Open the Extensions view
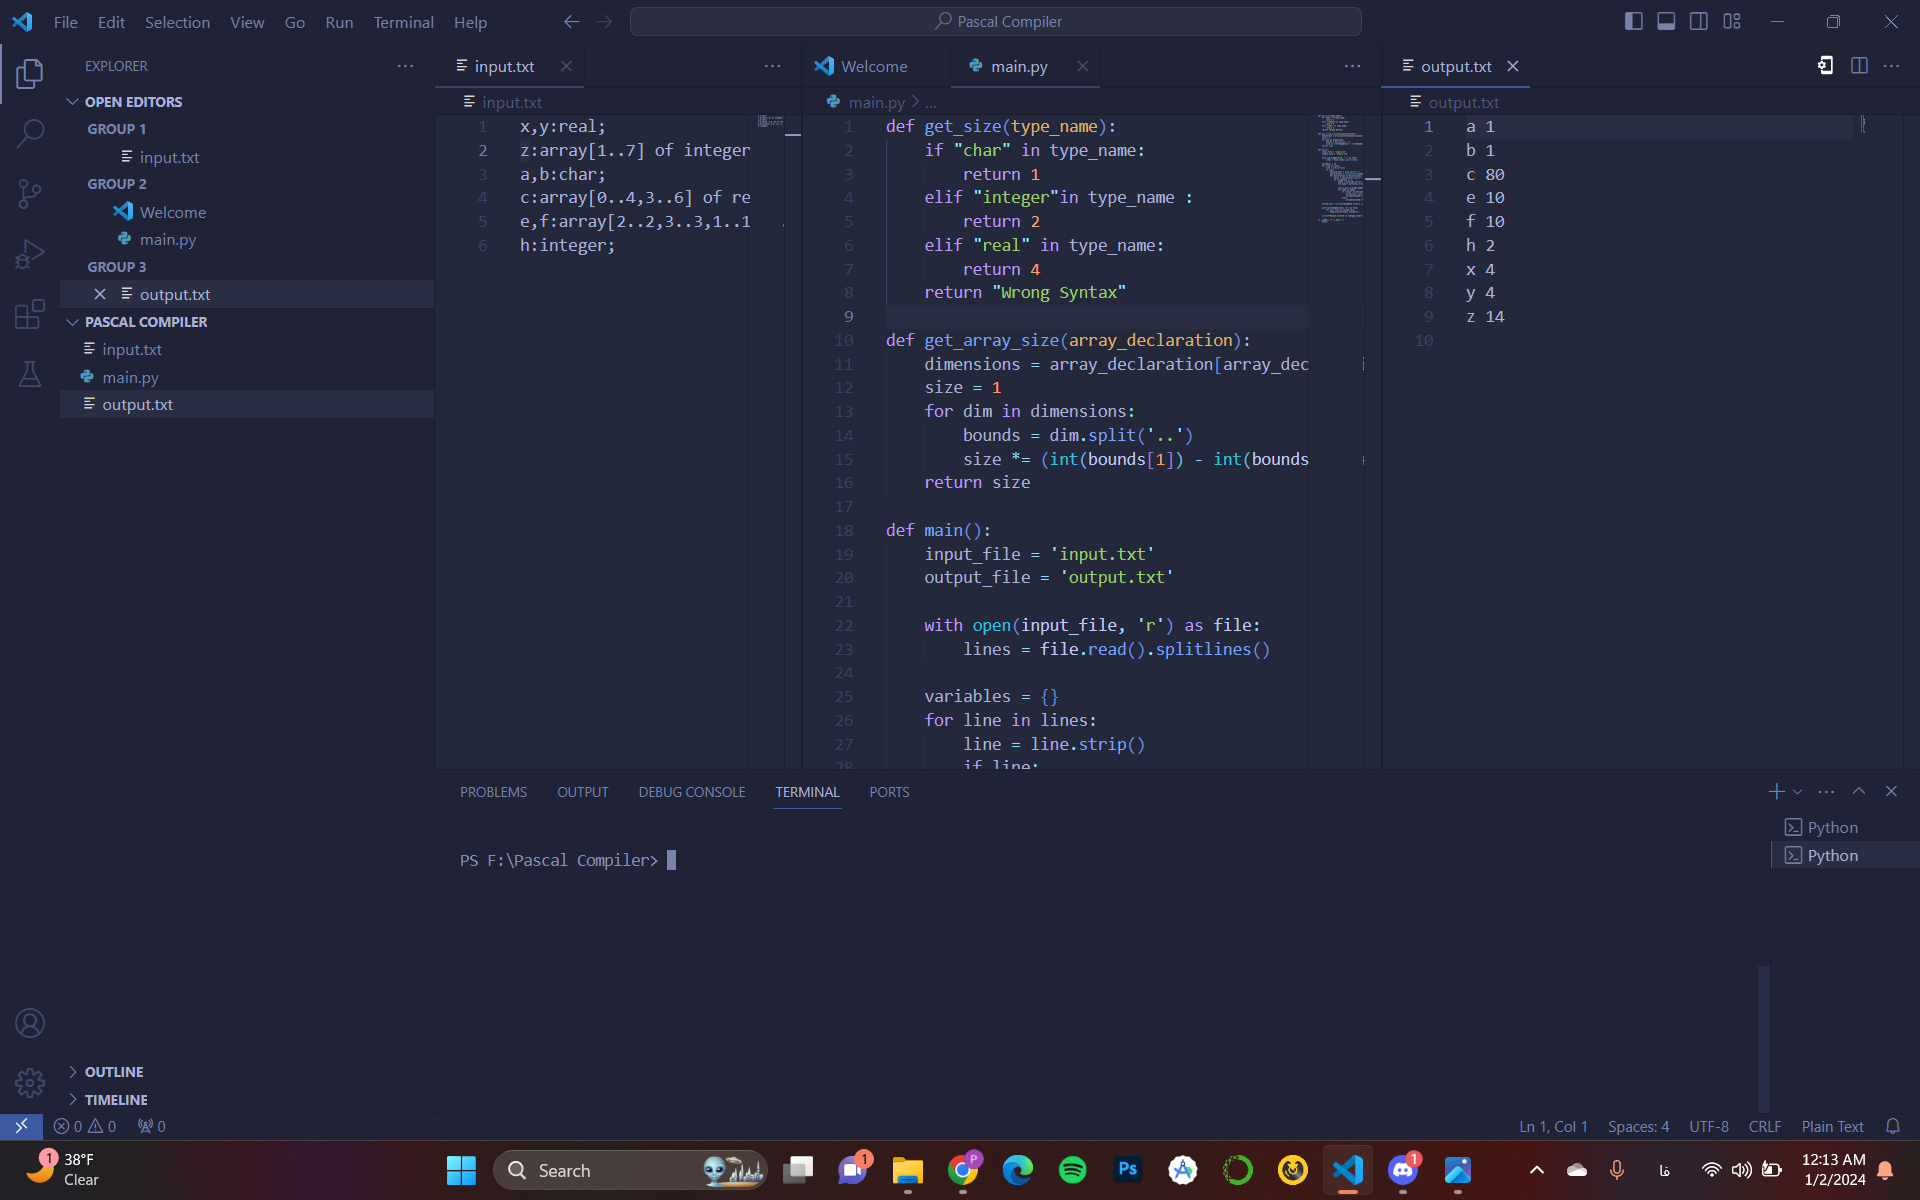This screenshot has height=1200, width=1920. 30,314
